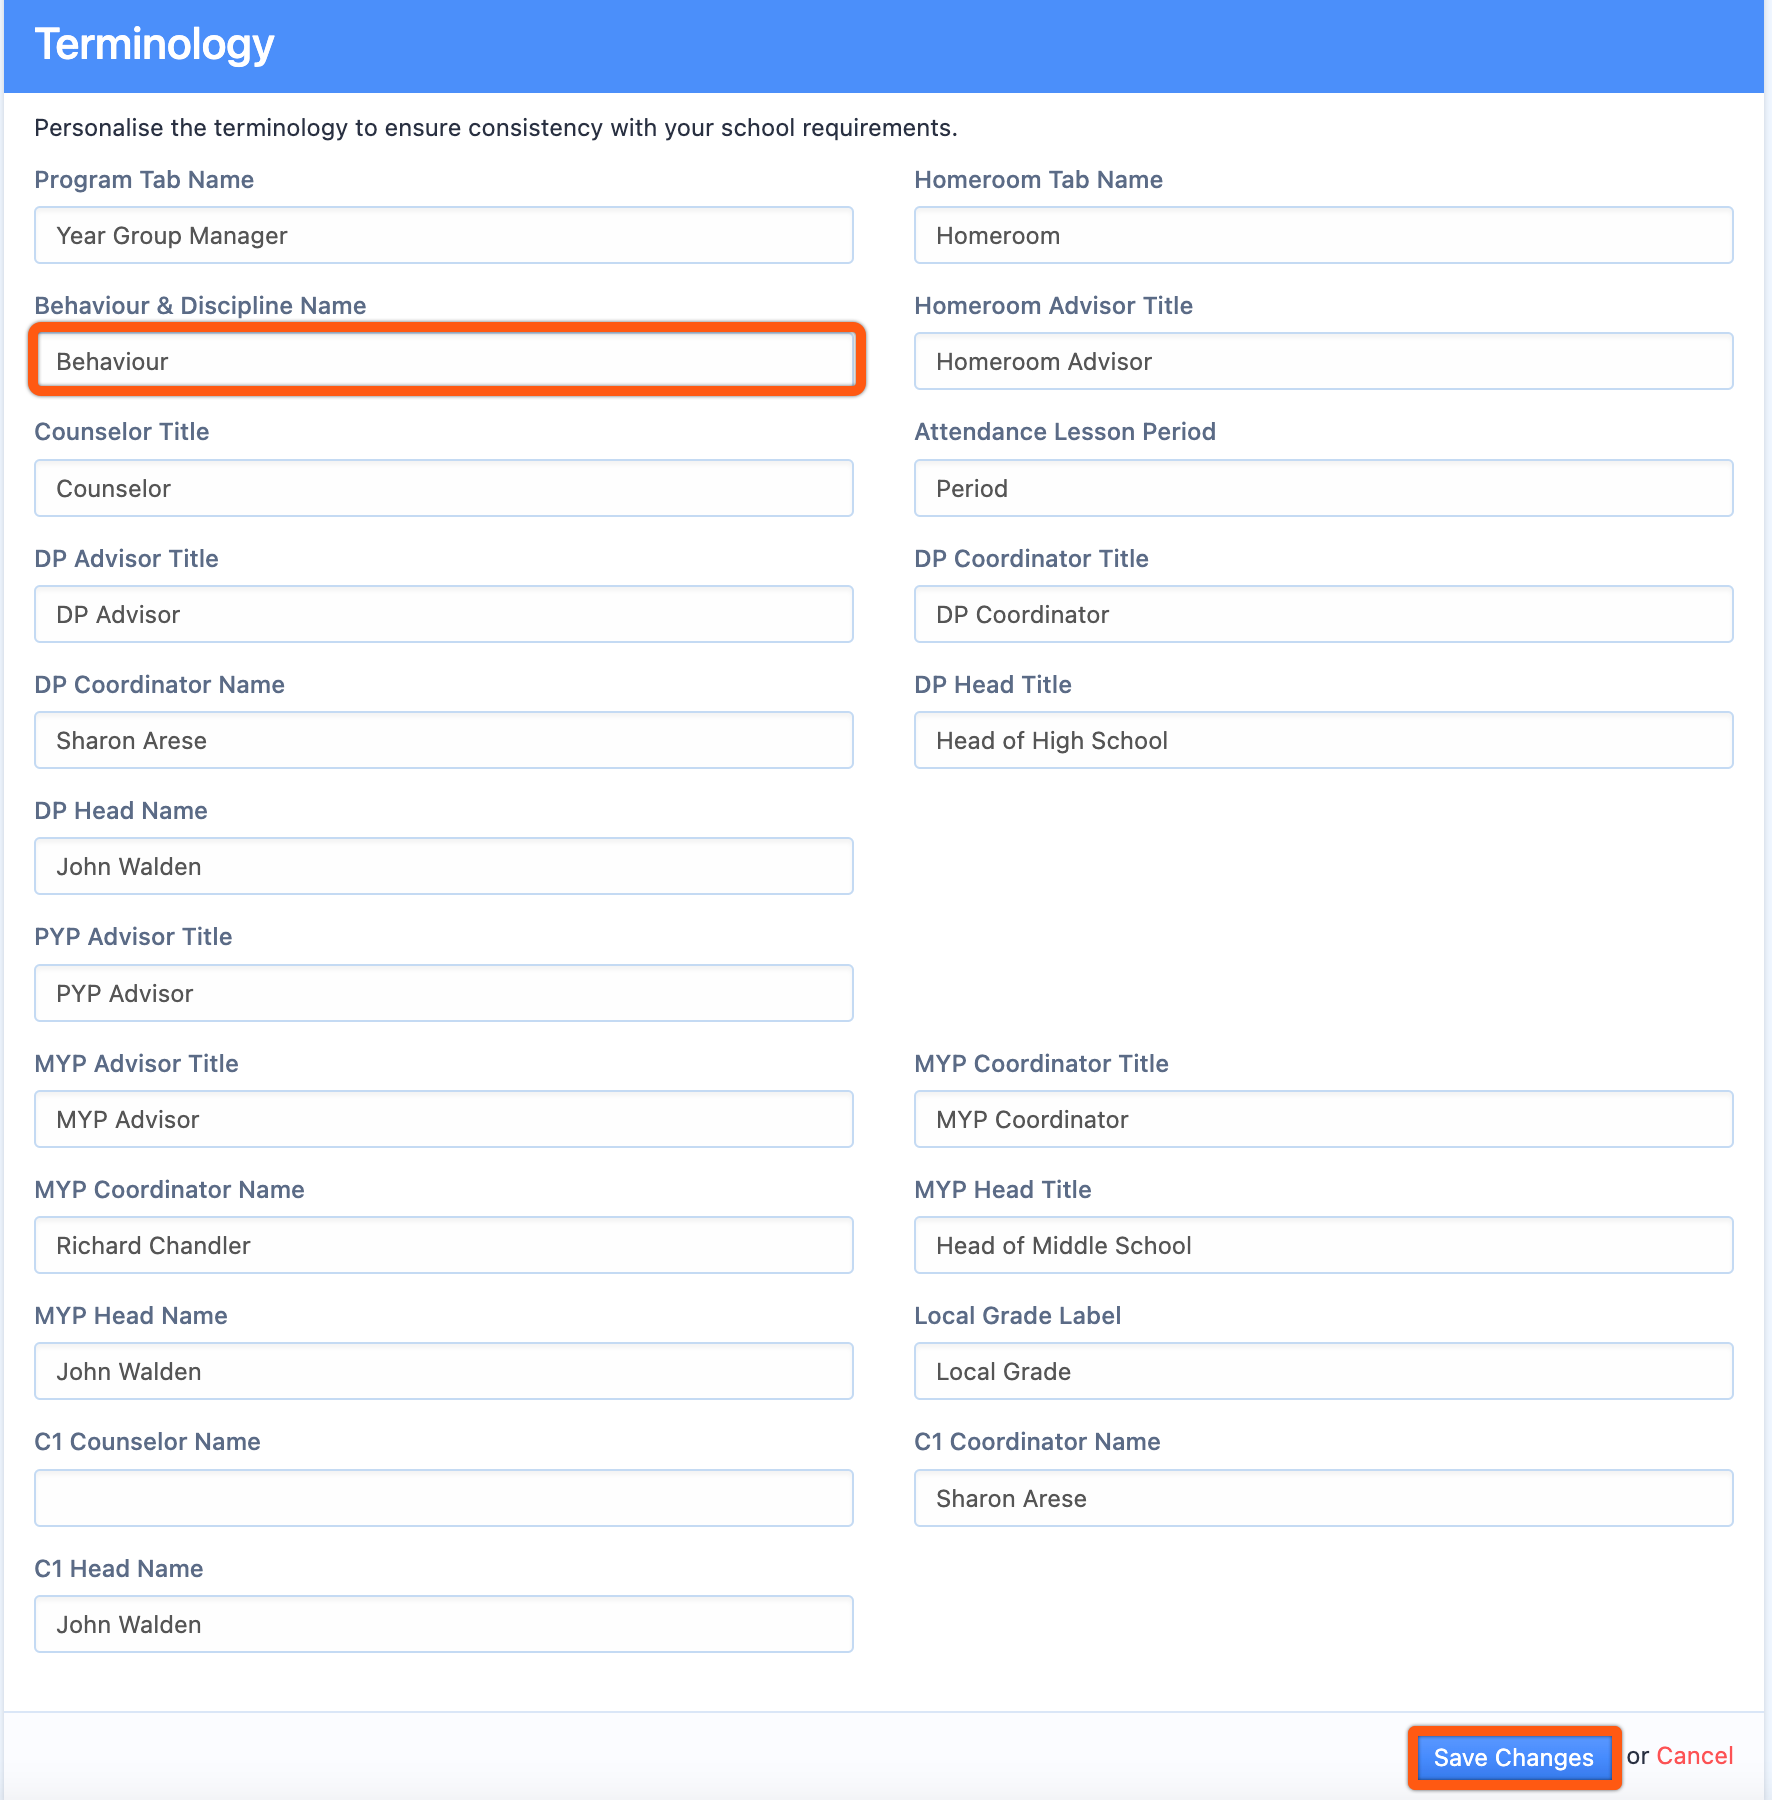
Task: Click the red Cancel link
Action: 1694,1756
